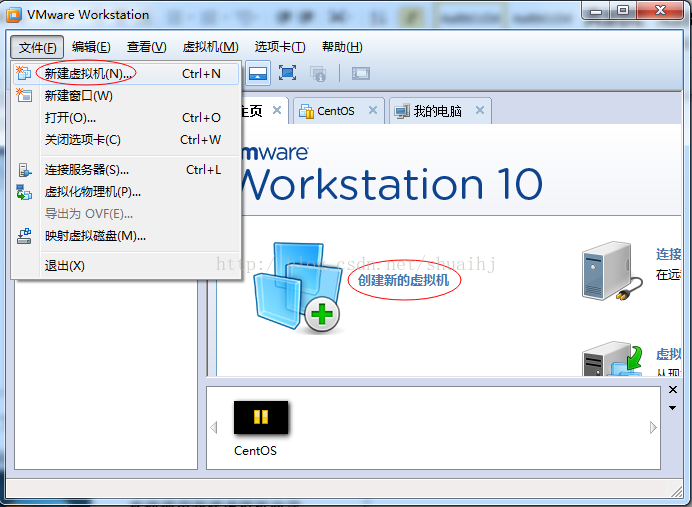Open the 查看(V) menu
The width and height of the screenshot is (692, 507).
pos(147,47)
